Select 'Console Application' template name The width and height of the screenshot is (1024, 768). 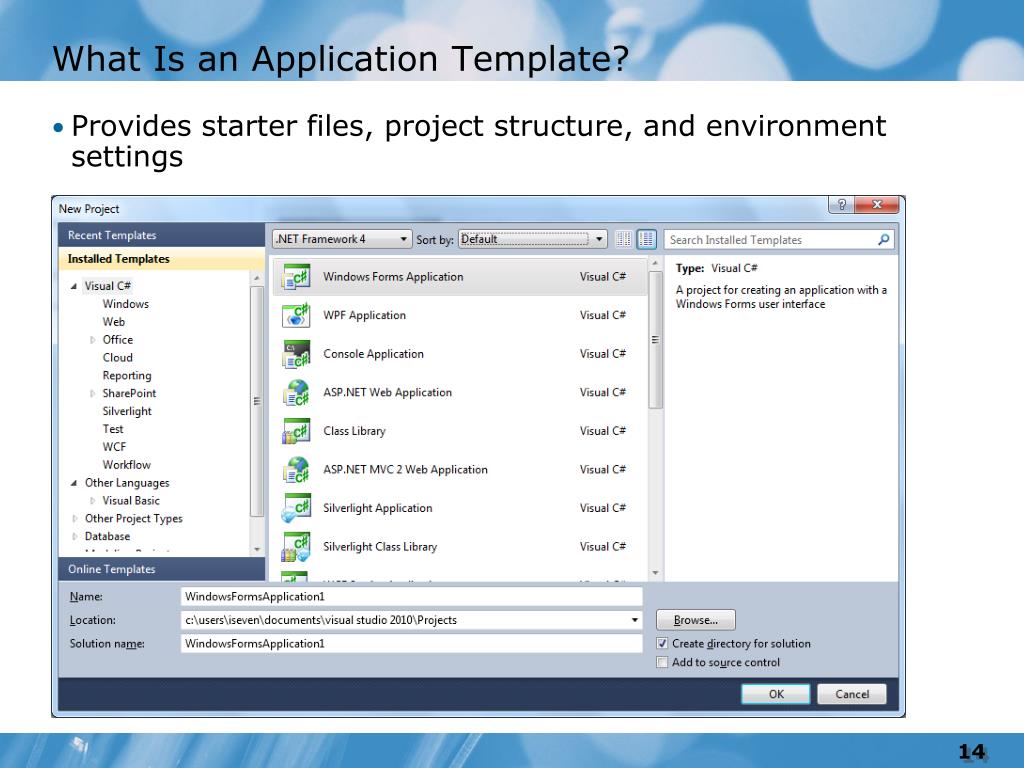[x=374, y=354]
